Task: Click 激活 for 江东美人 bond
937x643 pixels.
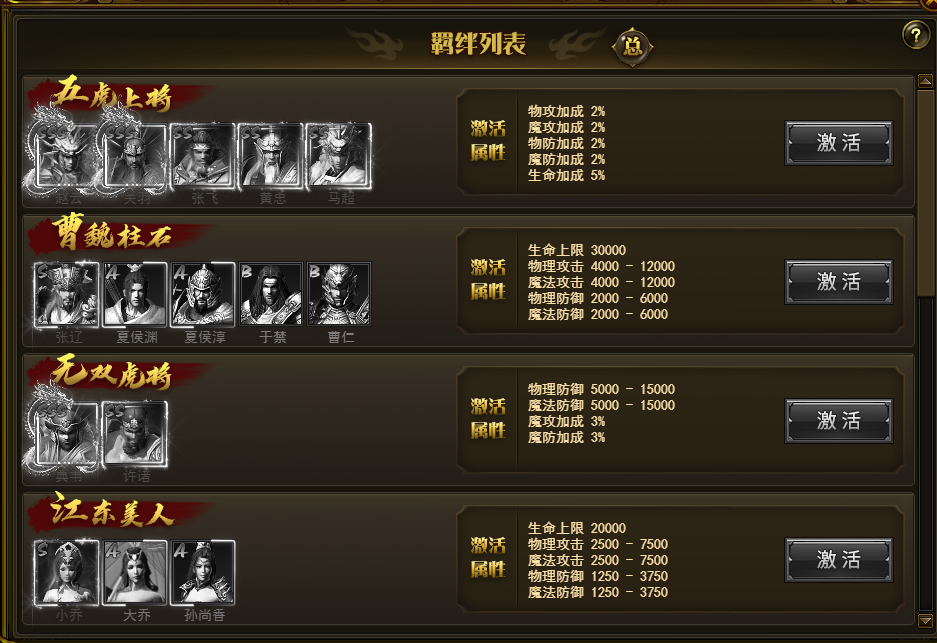Action: (838, 560)
